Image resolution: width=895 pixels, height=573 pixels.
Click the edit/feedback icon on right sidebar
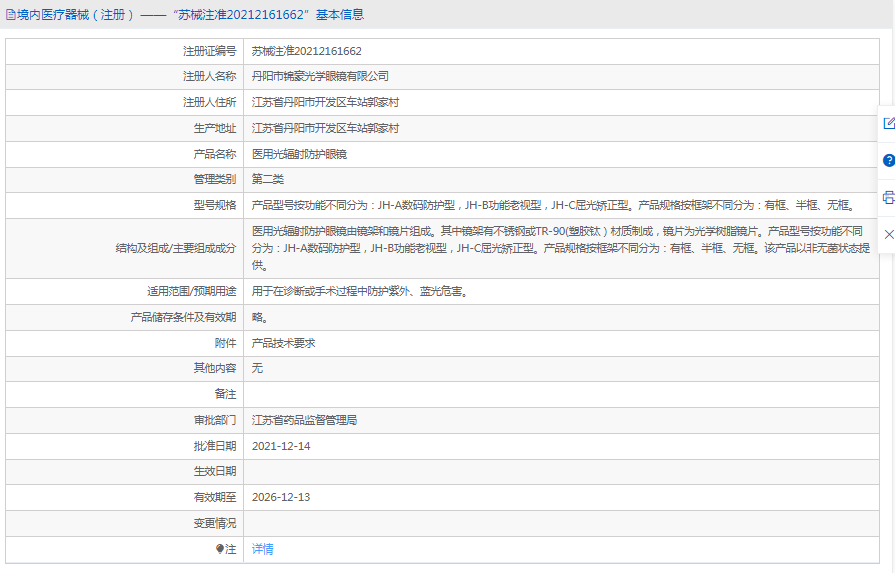coord(888,124)
